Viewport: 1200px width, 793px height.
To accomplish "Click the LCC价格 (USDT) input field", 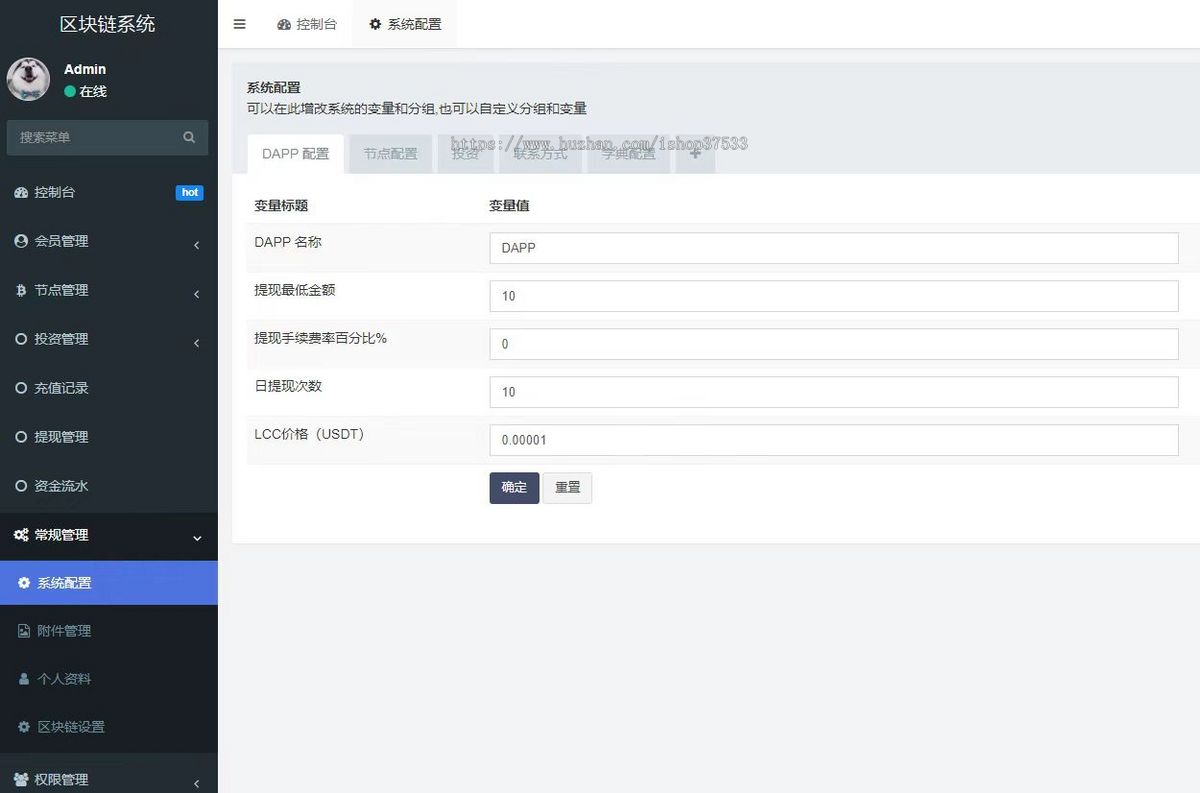I will [834, 440].
